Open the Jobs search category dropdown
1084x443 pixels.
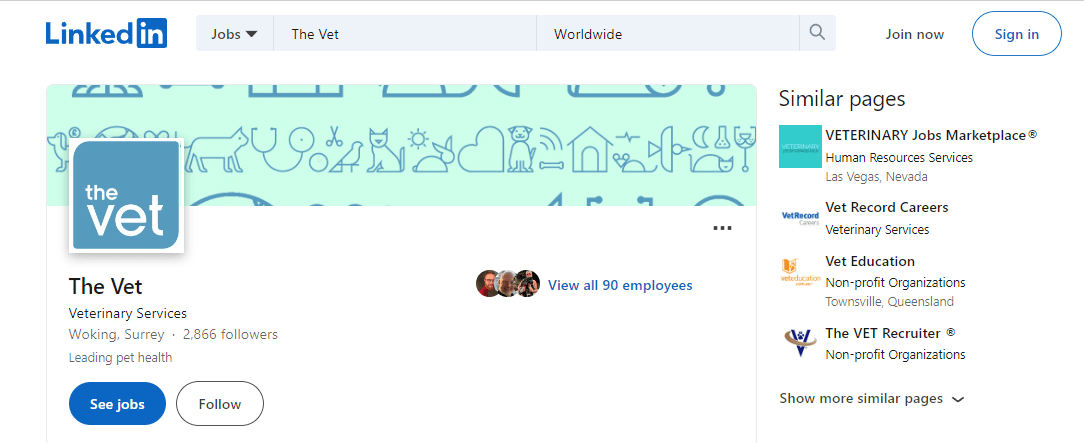(x=234, y=34)
